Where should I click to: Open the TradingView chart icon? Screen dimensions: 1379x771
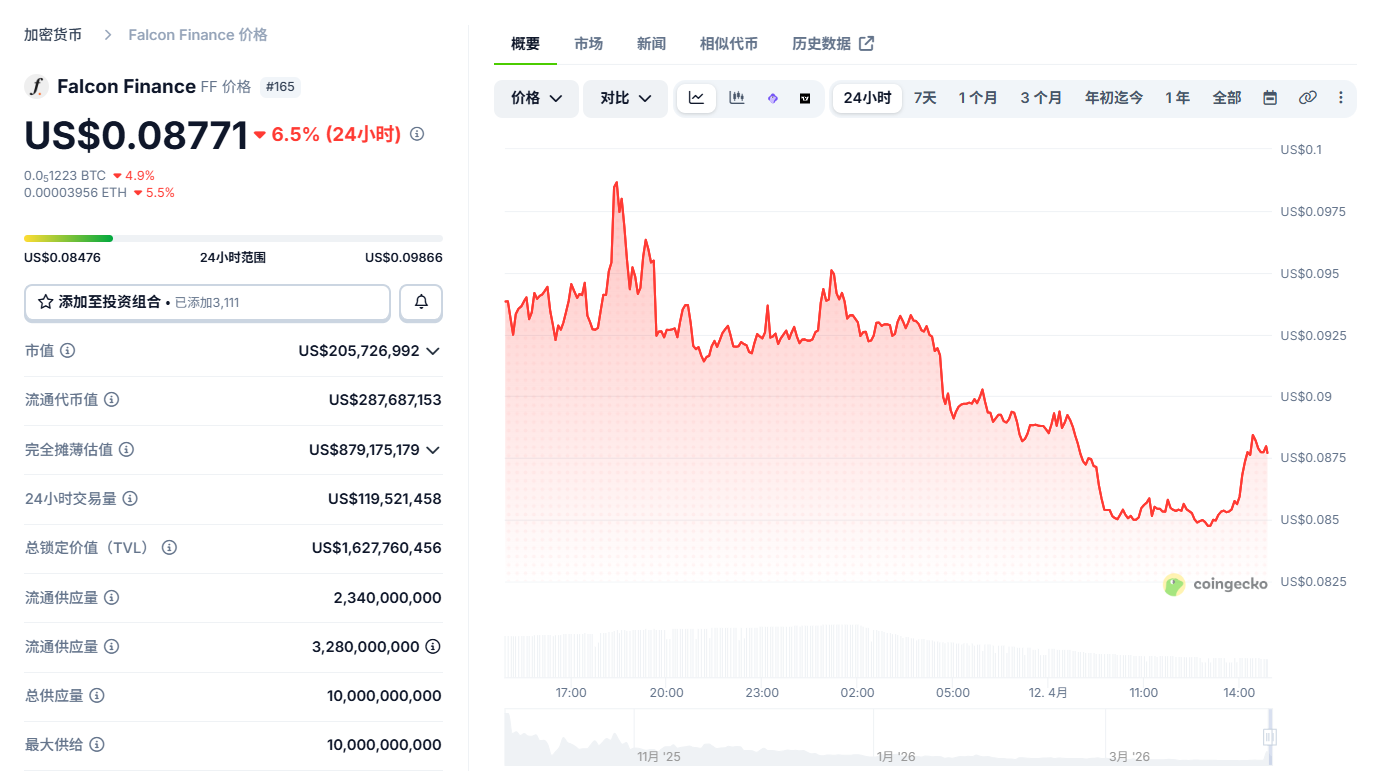(x=805, y=98)
